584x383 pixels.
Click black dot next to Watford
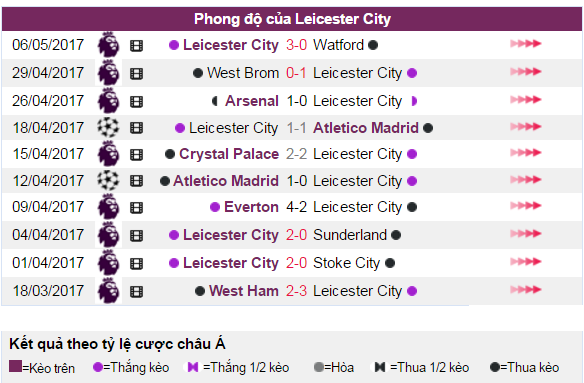tap(373, 45)
